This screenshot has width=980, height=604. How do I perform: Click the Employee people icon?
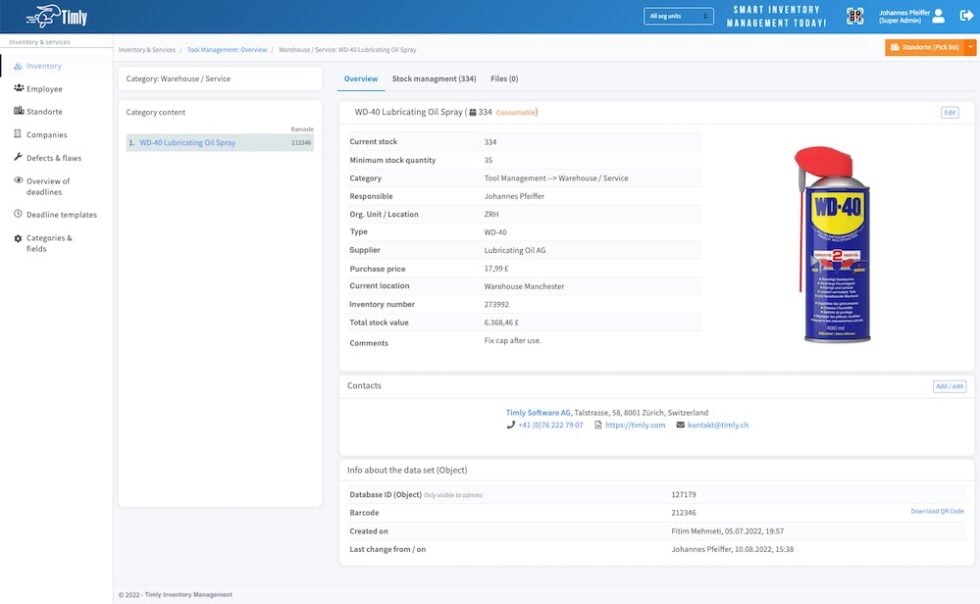click(19, 88)
